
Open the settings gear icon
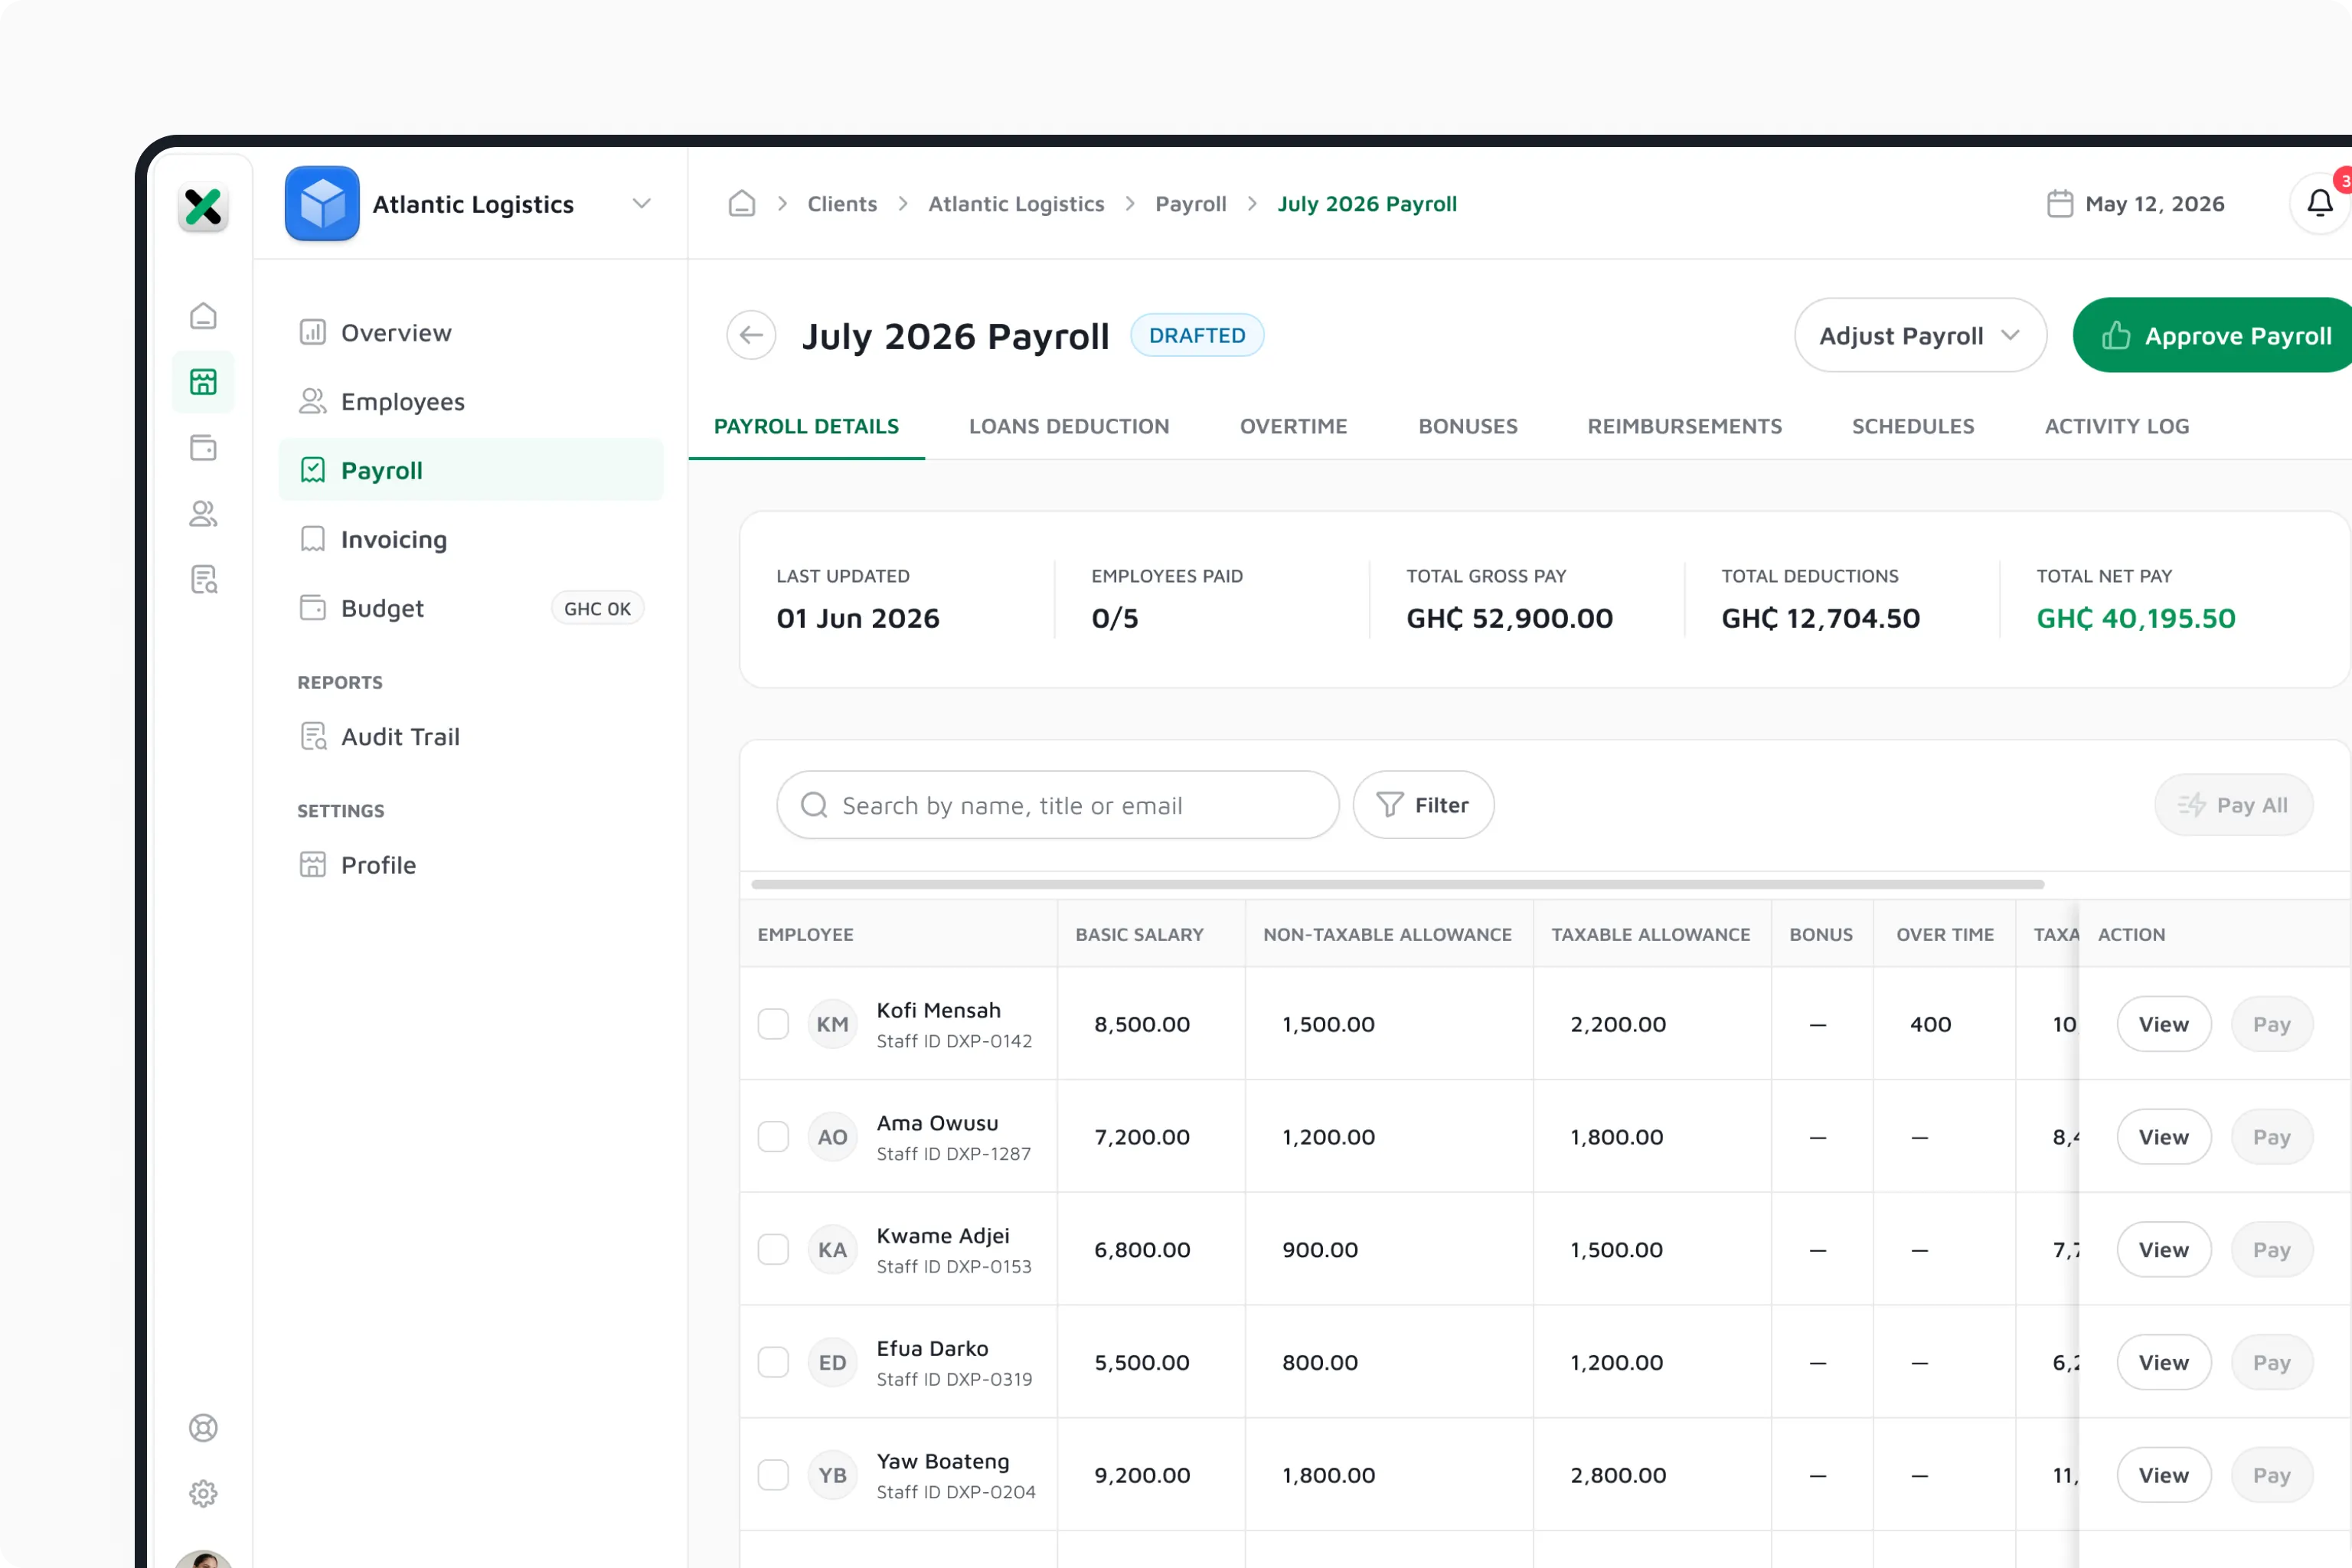[203, 1493]
